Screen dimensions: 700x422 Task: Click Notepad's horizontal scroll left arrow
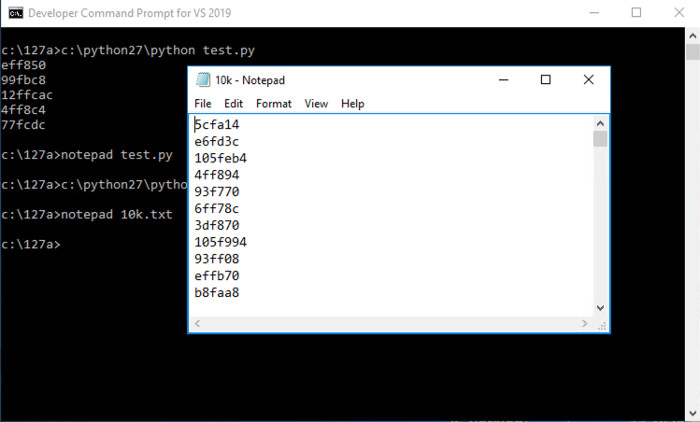point(197,323)
